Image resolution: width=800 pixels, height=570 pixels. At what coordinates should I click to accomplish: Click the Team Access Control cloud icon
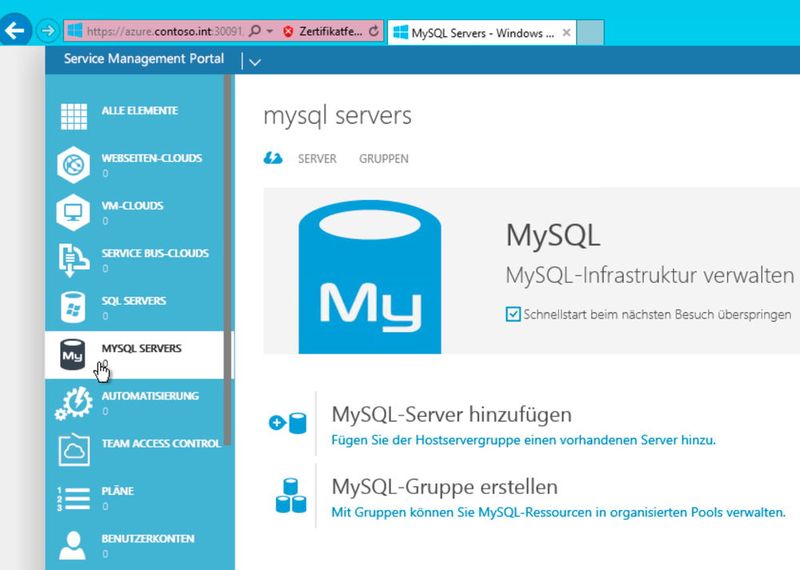click(x=74, y=450)
